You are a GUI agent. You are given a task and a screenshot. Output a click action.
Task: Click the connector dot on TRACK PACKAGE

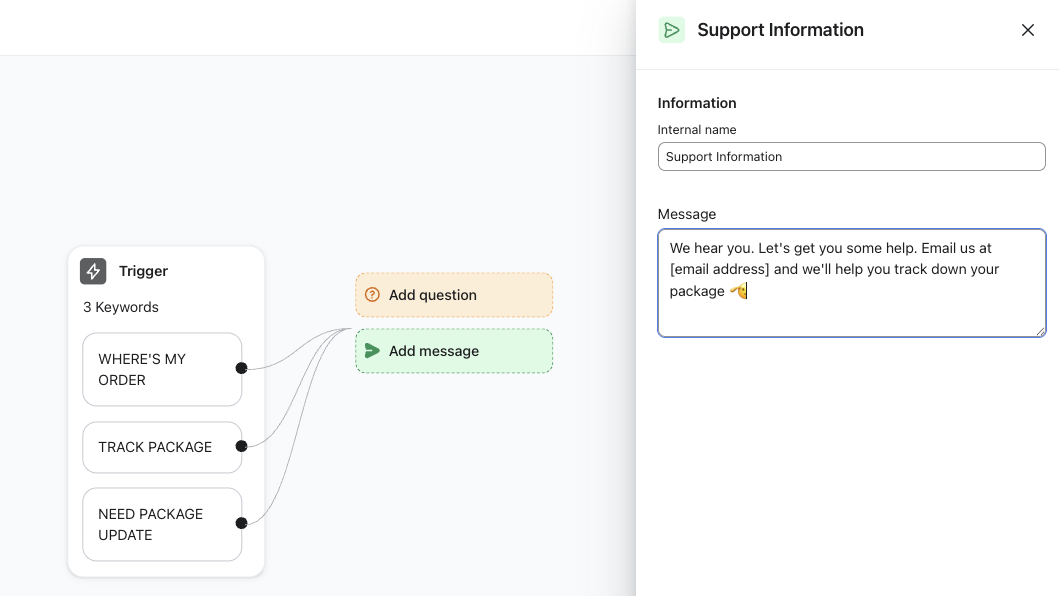tap(241, 446)
